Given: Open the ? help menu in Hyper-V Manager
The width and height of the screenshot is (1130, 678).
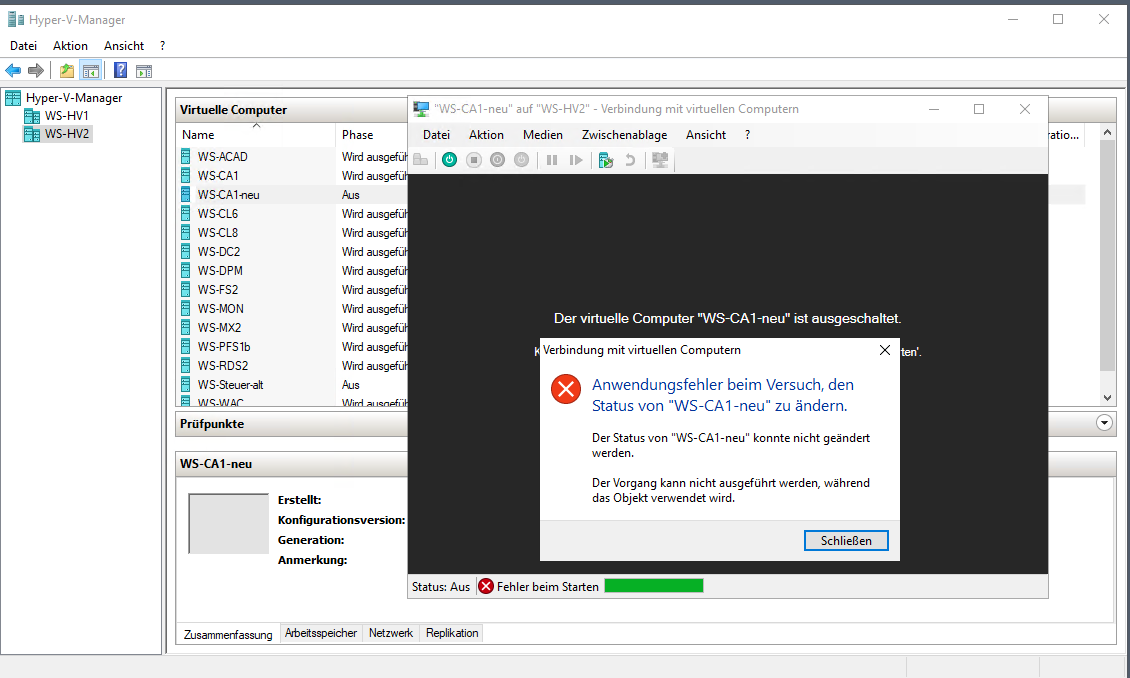Looking at the screenshot, I should coord(163,45).
